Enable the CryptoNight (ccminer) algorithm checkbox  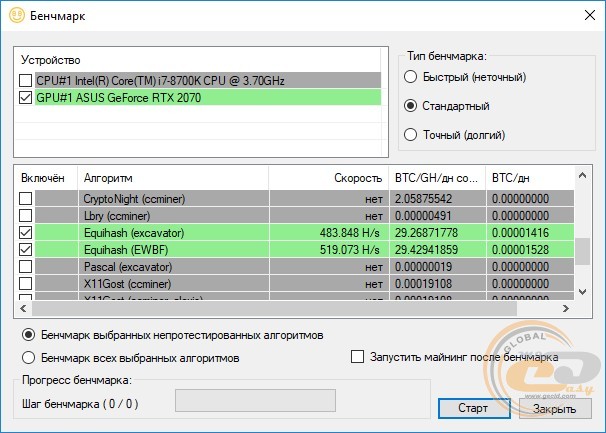(x=26, y=199)
